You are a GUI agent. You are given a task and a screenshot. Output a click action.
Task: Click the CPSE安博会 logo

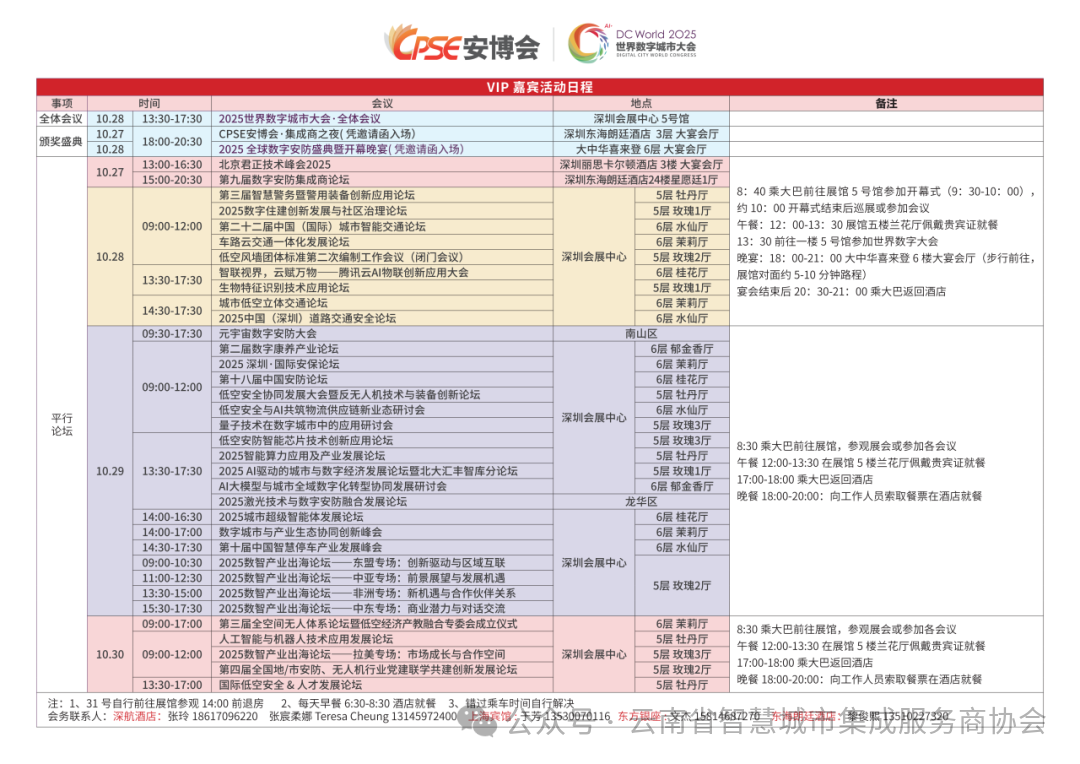461,44
